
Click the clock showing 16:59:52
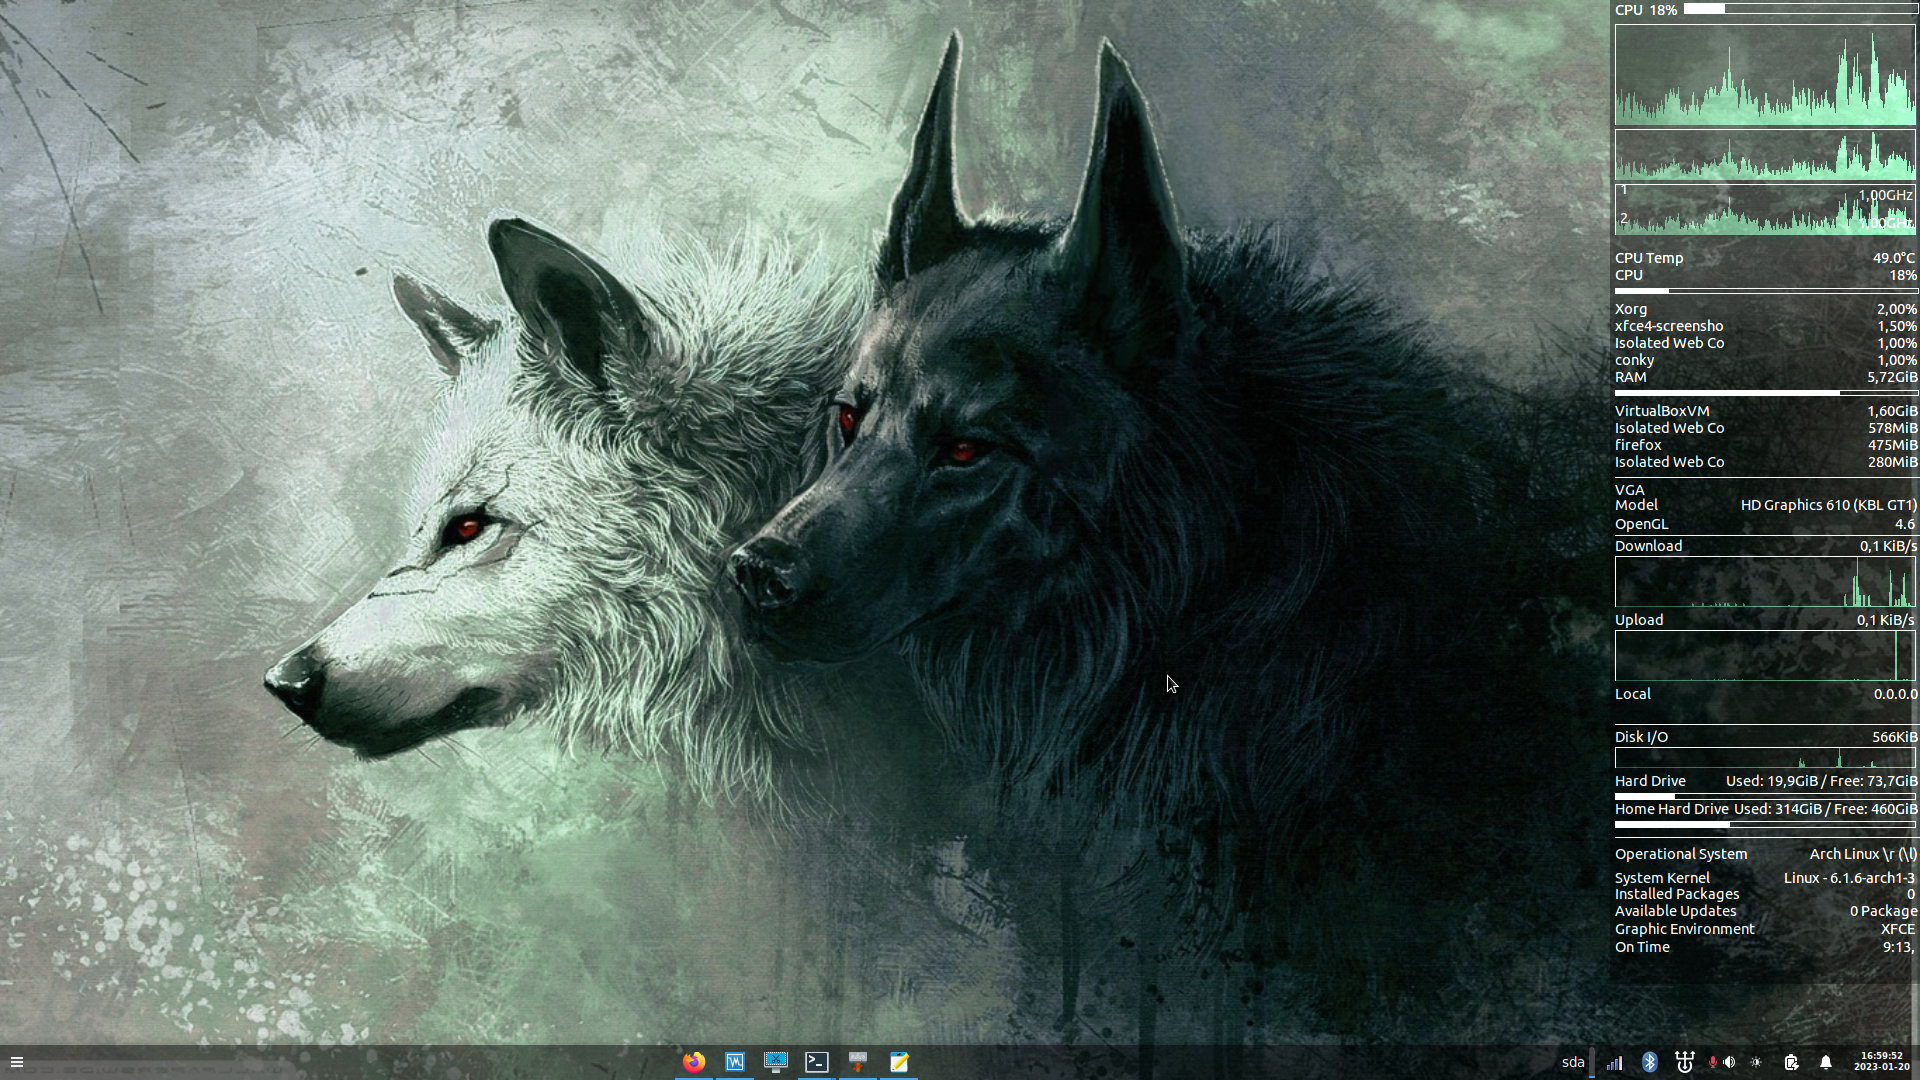[x=1881, y=1061]
